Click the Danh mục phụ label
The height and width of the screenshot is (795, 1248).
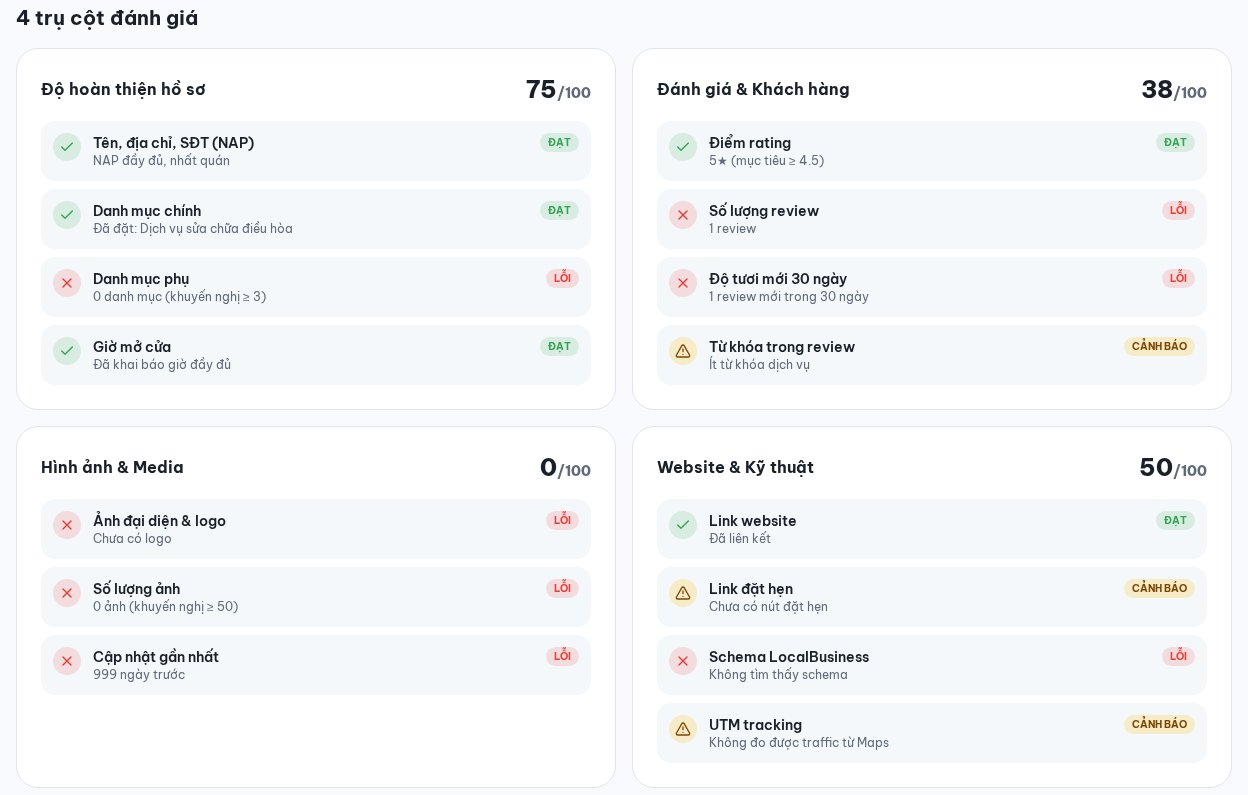pyautogui.click(x=141, y=279)
